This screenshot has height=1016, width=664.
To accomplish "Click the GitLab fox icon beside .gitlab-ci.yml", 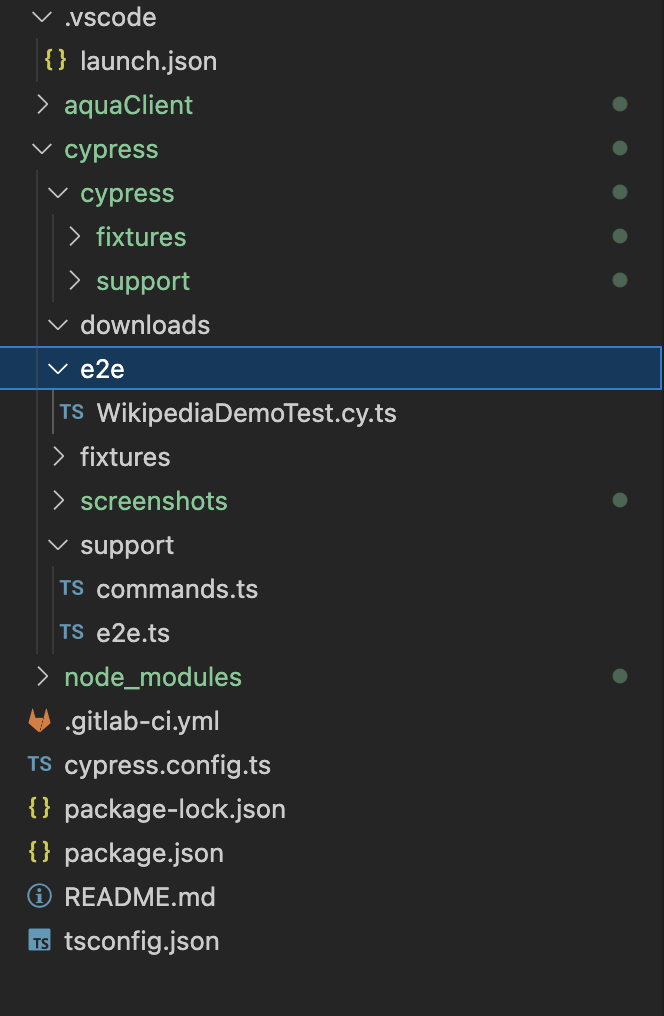I will [x=39, y=721].
